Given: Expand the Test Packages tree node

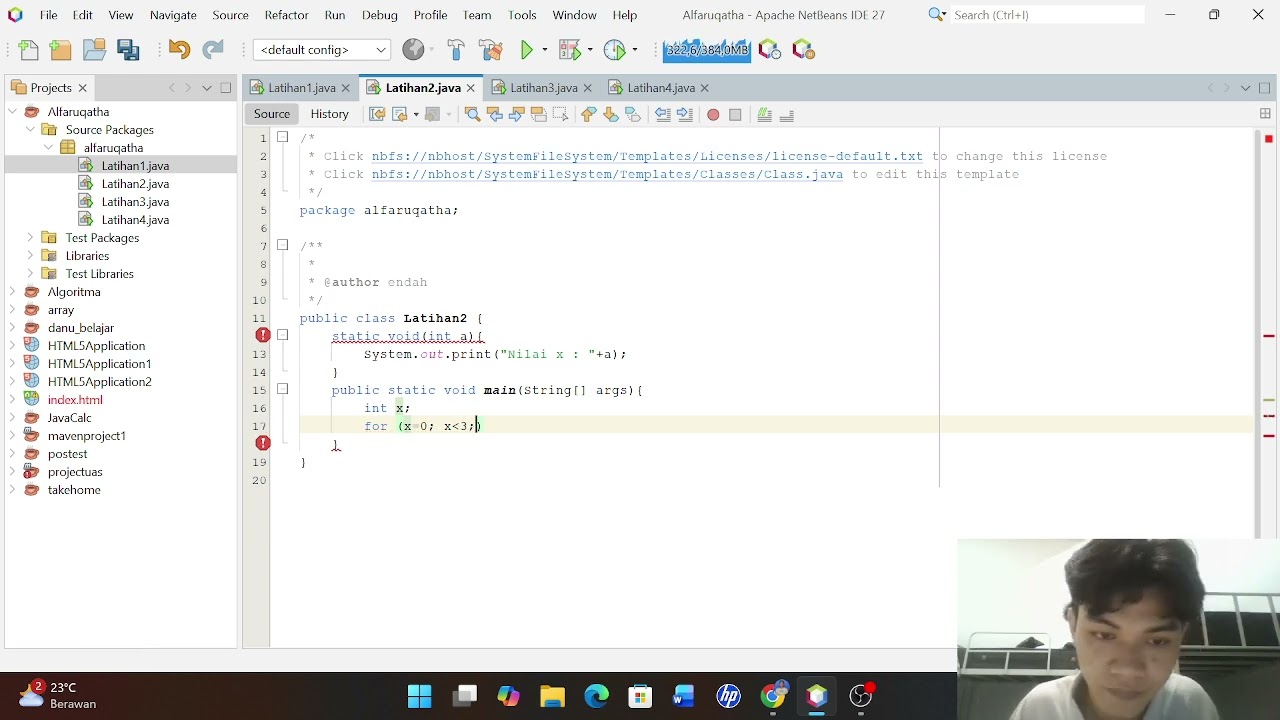Looking at the screenshot, I should pyautogui.click(x=30, y=238).
